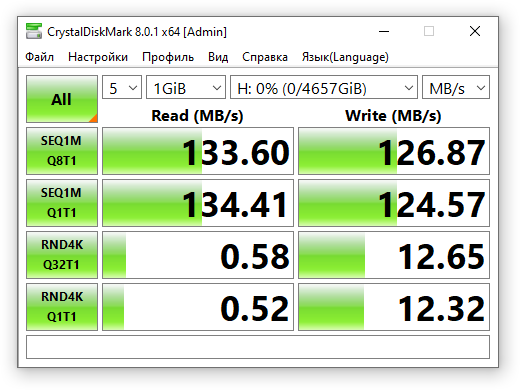Open the Вид menu
The width and height of the screenshot is (520, 390).
click(218, 57)
